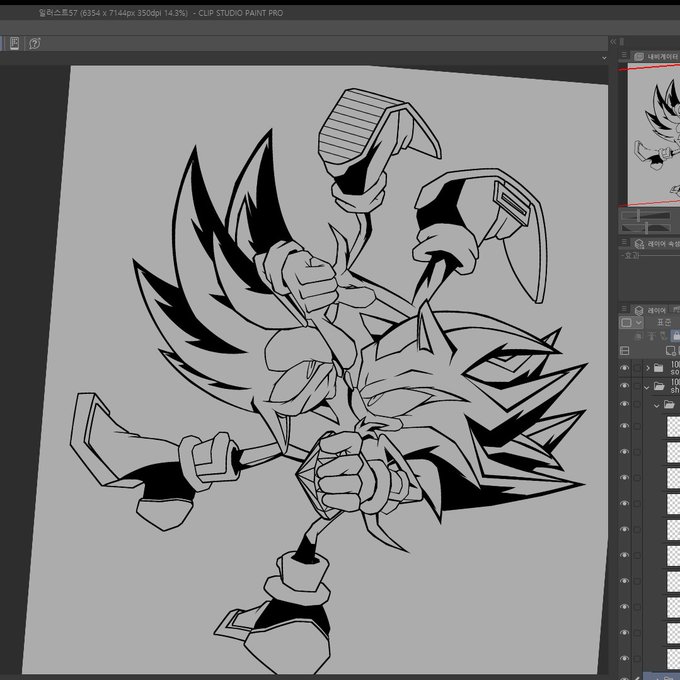Switch to the 레이어 (Layer) tab
This screenshot has width=680, height=680.
tap(650, 310)
